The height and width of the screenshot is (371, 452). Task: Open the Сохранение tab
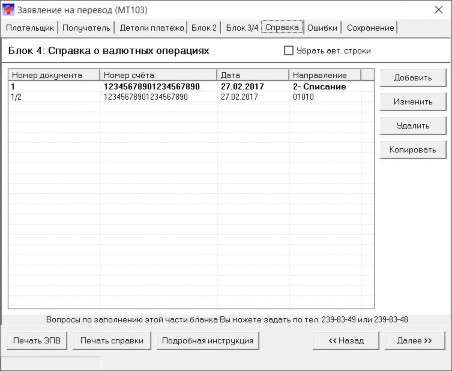pos(370,28)
